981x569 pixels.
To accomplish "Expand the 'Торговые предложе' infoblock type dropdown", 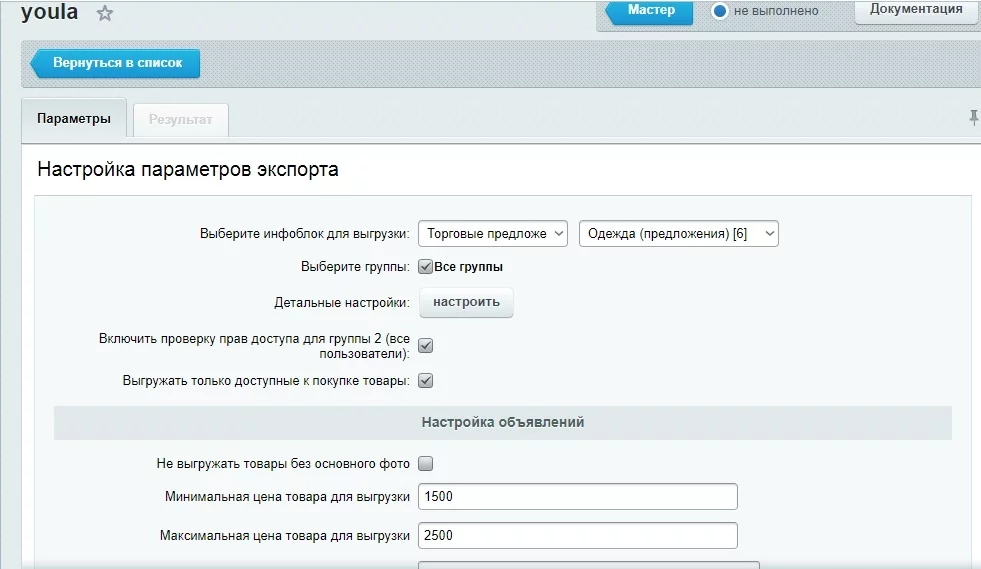I will [x=493, y=233].
